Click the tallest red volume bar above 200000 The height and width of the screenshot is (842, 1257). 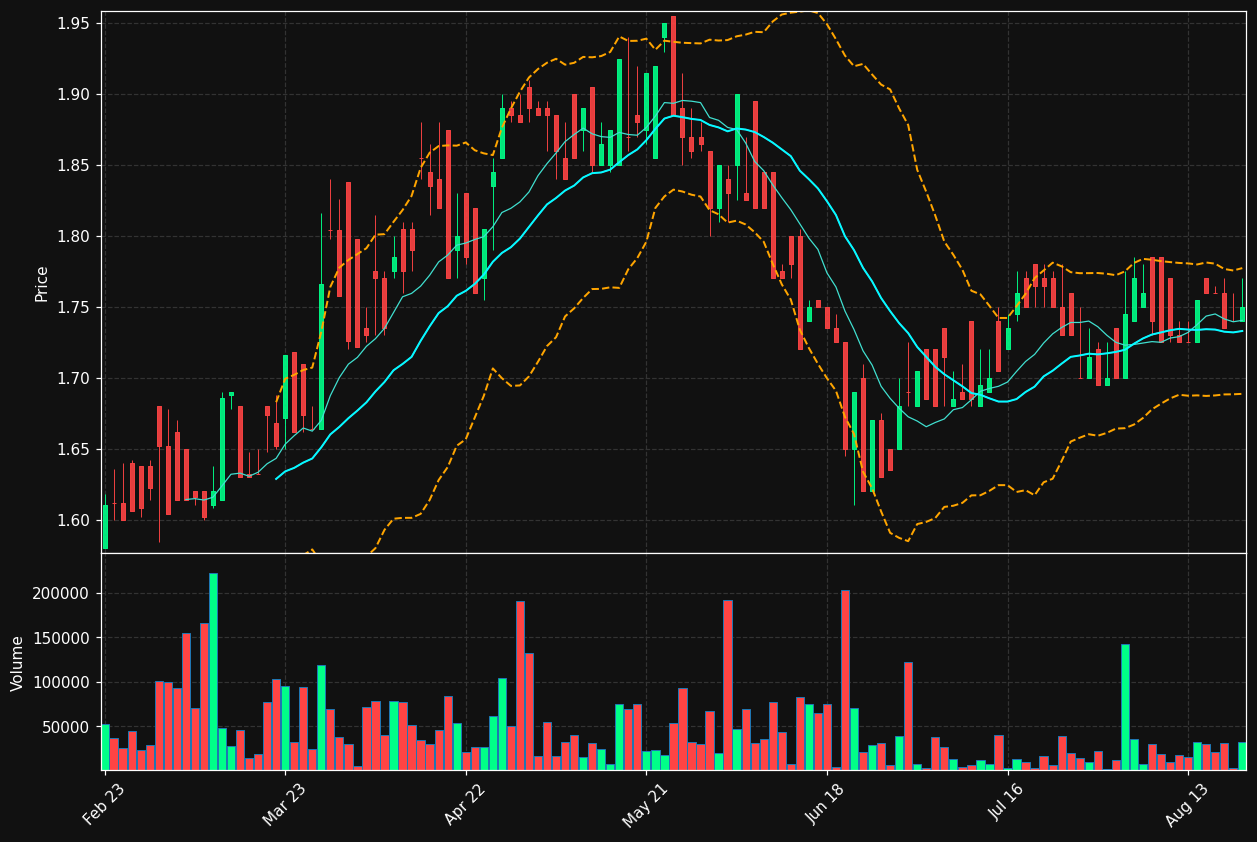(x=845, y=680)
